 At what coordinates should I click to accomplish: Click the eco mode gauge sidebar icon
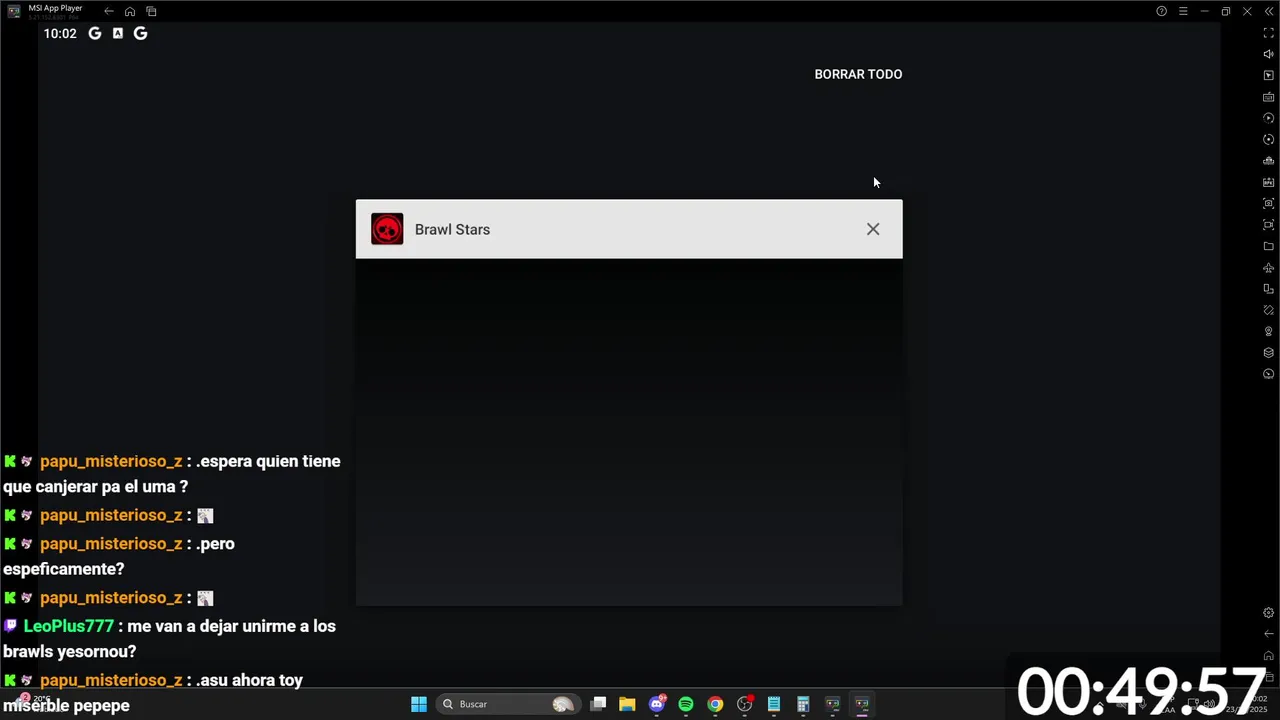point(1269,374)
